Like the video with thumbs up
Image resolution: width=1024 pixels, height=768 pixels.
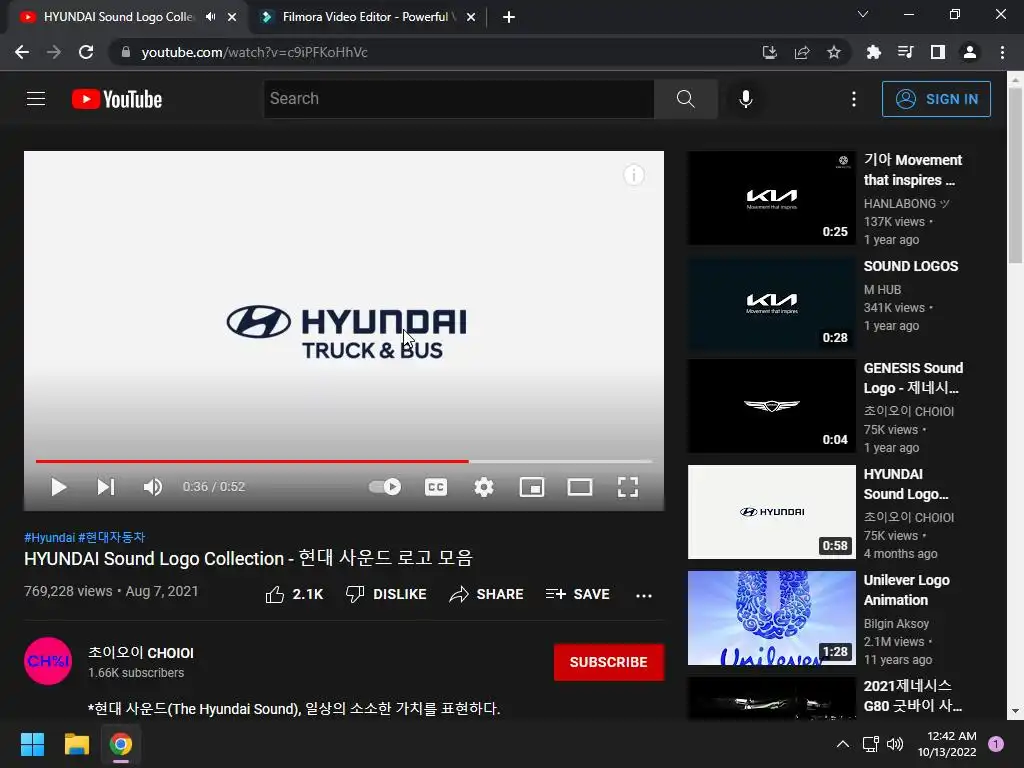click(x=295, y=594)
